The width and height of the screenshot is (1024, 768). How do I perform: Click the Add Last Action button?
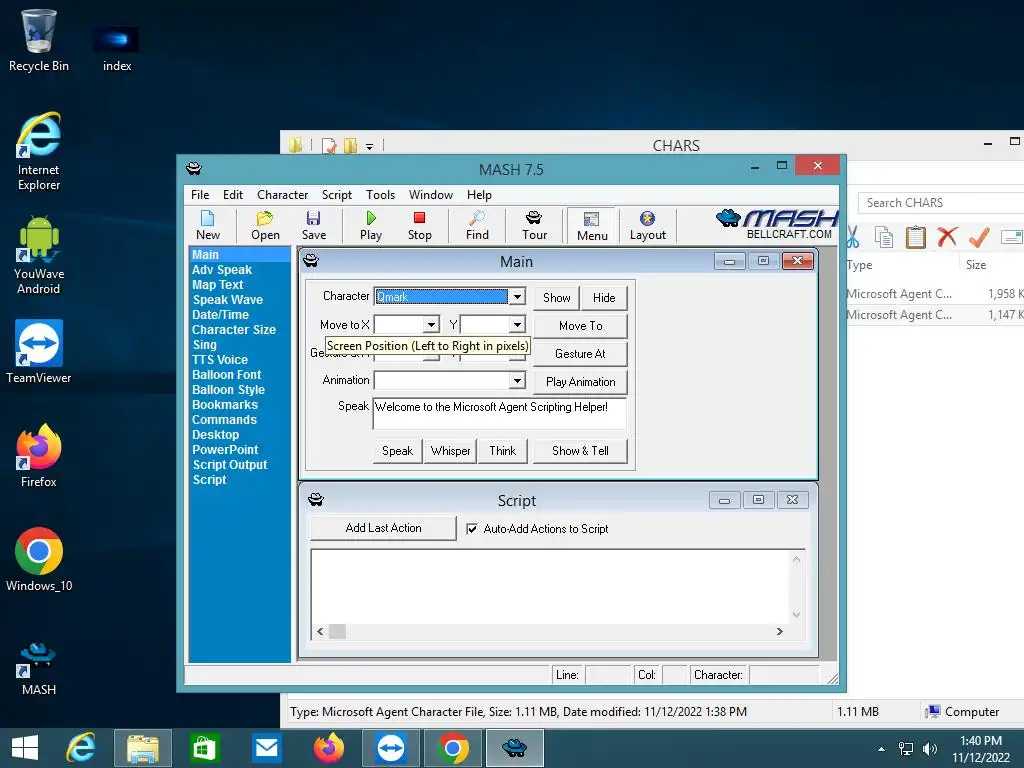click(x=383, y=528)
